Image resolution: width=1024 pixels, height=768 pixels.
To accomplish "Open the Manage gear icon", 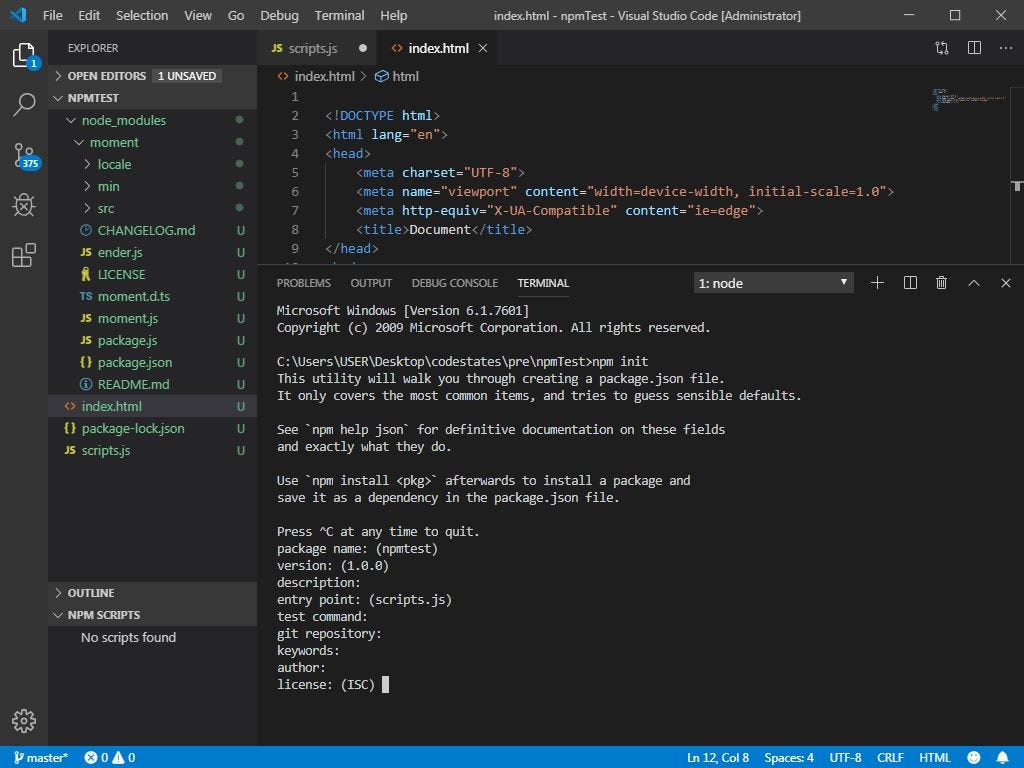I will 24,721.
